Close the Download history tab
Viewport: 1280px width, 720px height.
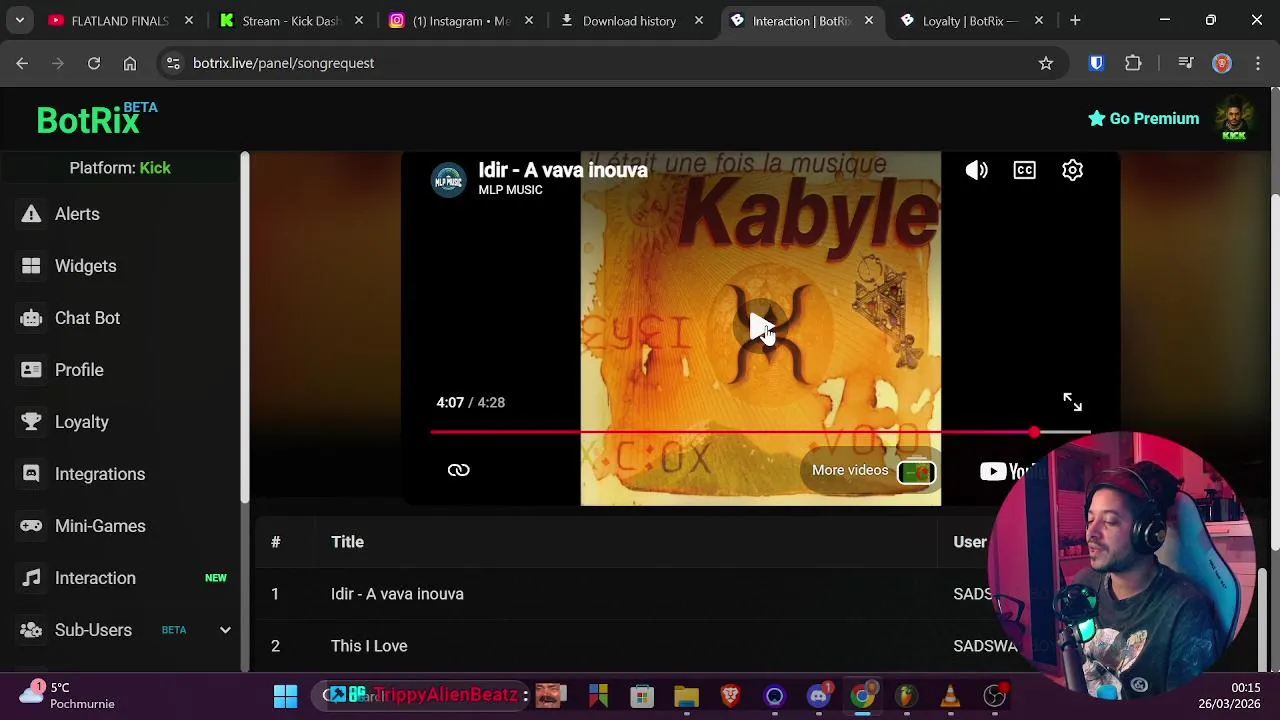(699, 20)
